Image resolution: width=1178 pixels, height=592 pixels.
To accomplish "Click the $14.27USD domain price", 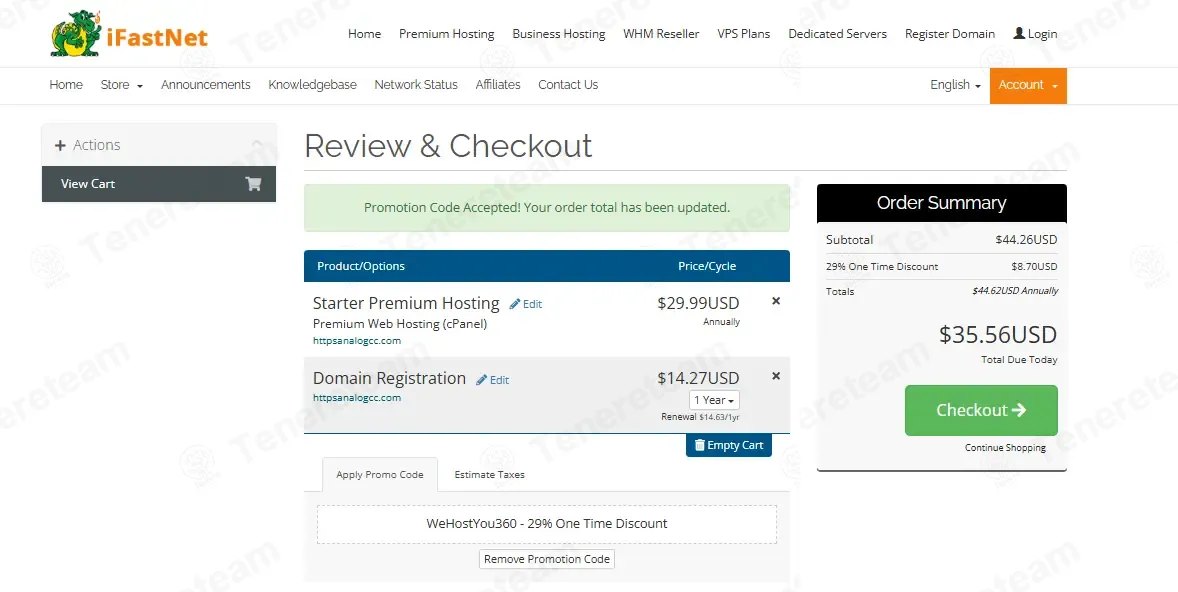I will (698, 378).
